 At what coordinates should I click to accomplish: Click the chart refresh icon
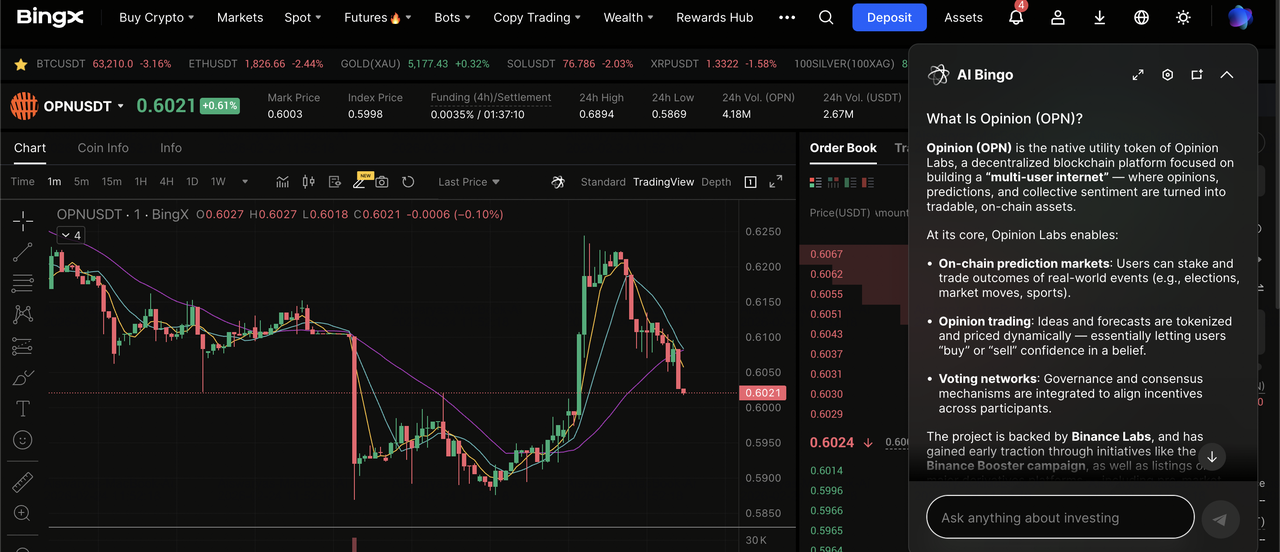(408, 182)
